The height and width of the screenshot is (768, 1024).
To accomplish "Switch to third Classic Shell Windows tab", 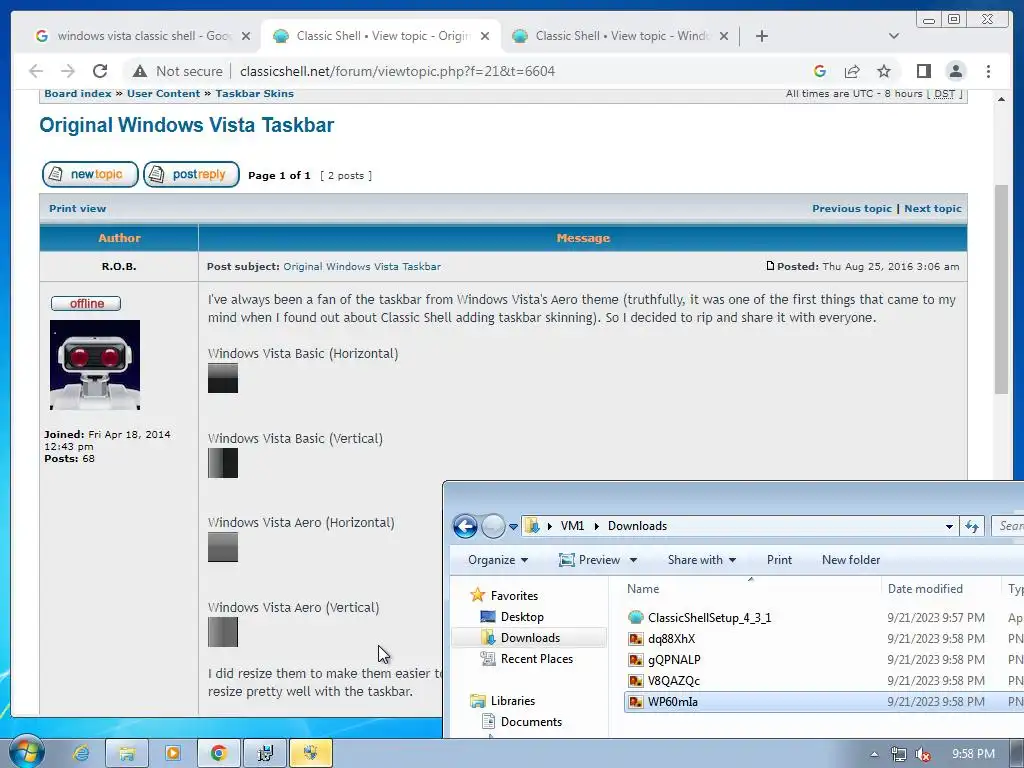I will point(620,36).
